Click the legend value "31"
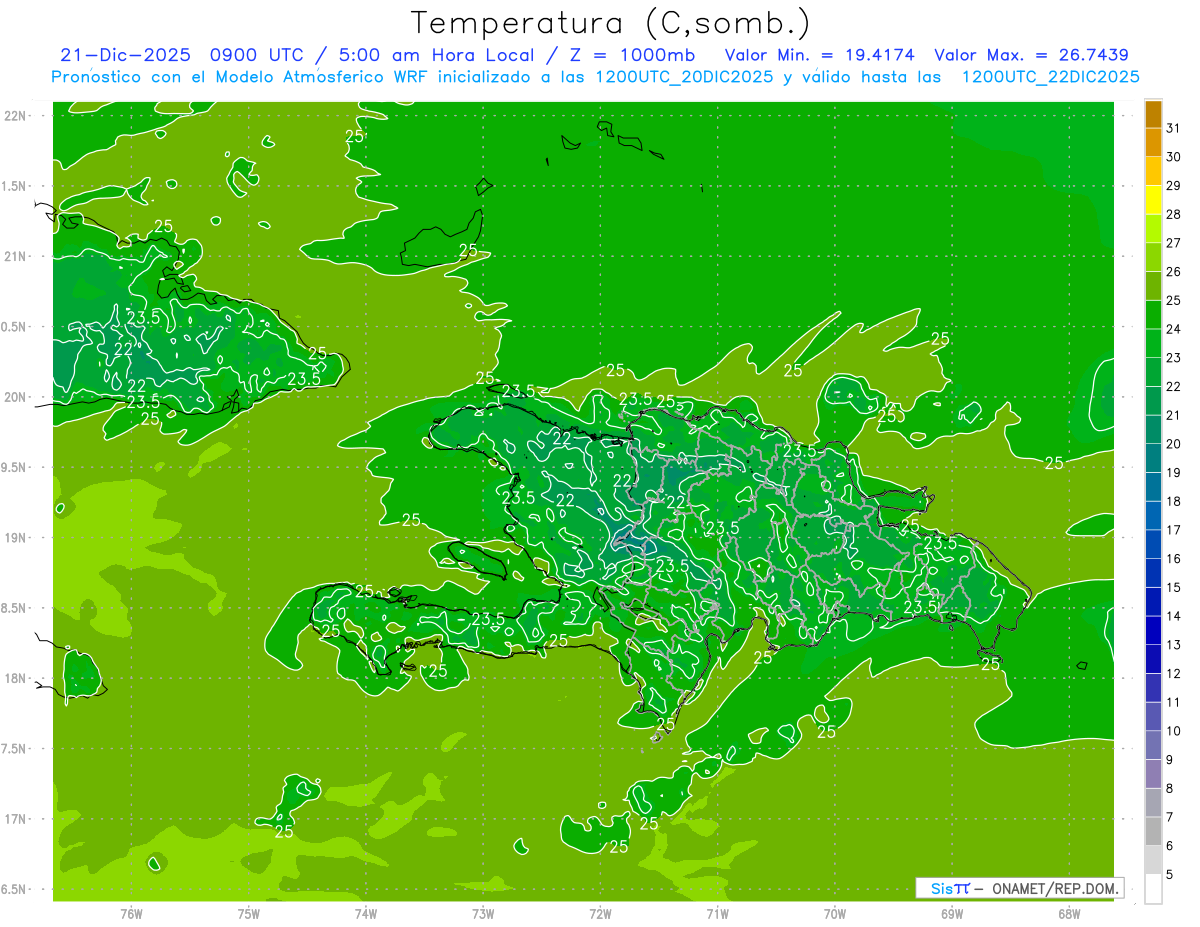 point(1174,128)
